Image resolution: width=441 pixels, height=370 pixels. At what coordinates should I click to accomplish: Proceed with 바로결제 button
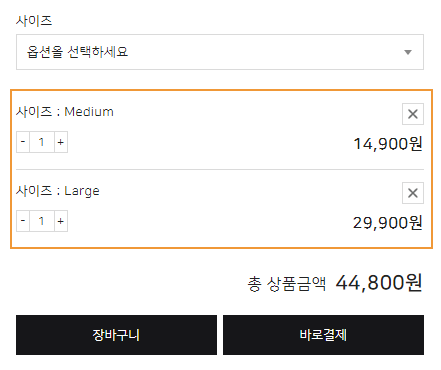click(323, 335)
